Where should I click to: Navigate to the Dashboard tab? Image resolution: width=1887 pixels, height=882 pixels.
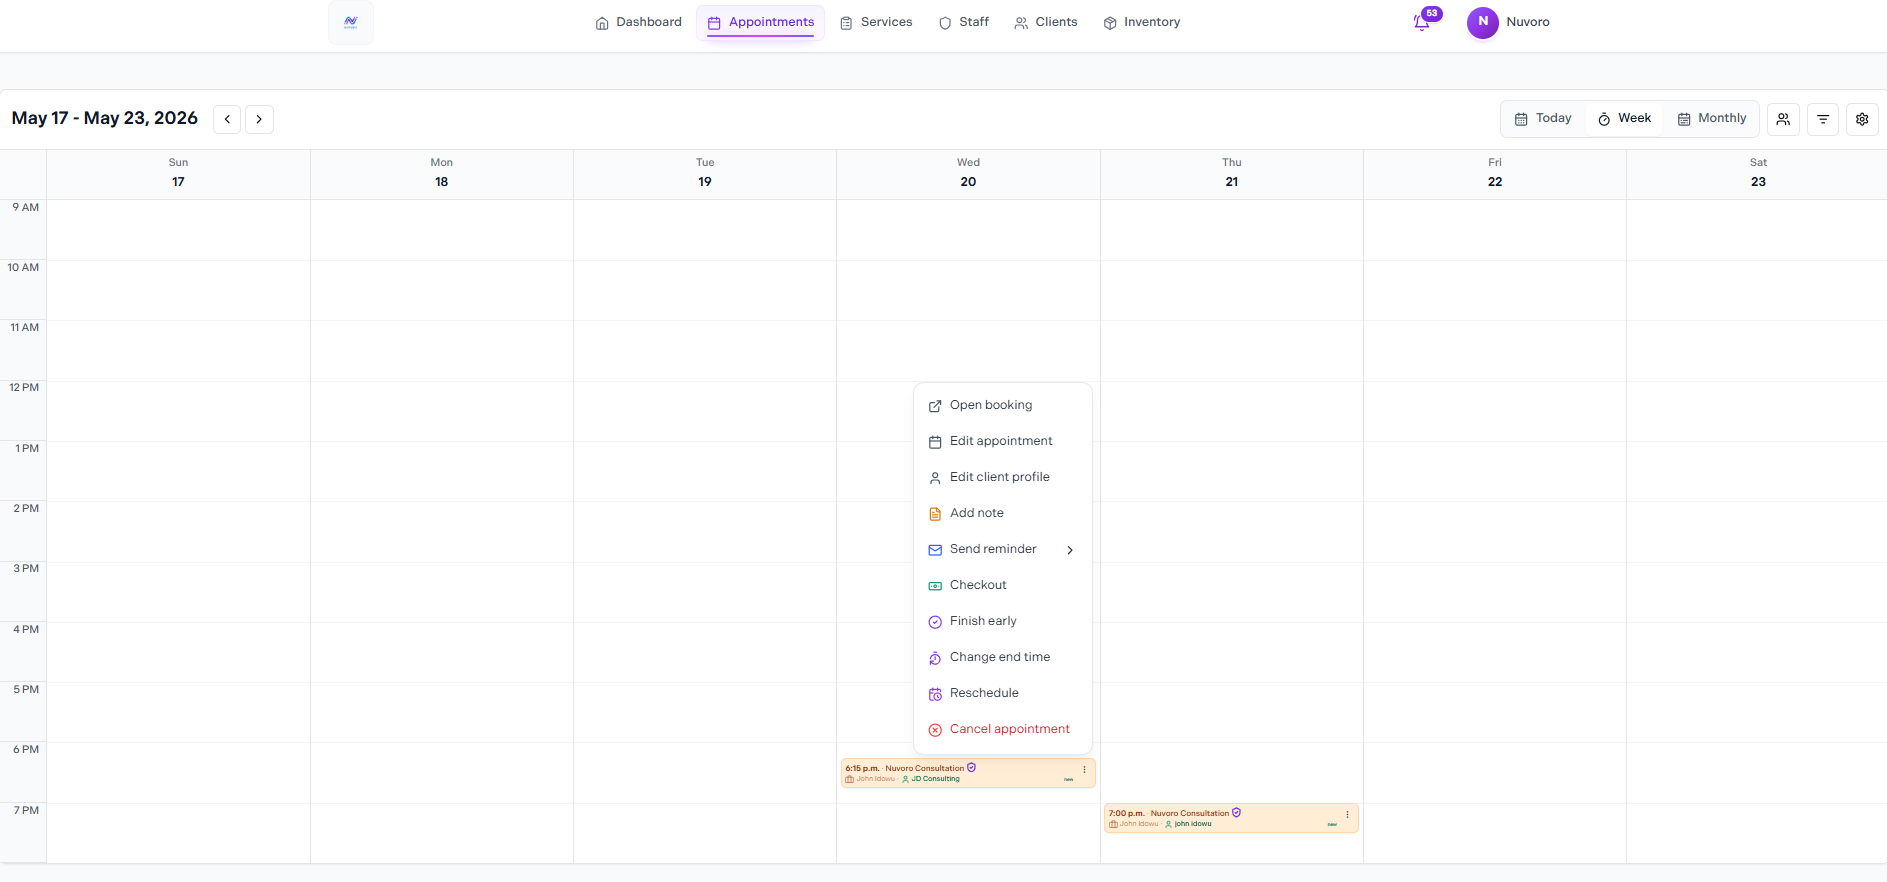[638, 22]
